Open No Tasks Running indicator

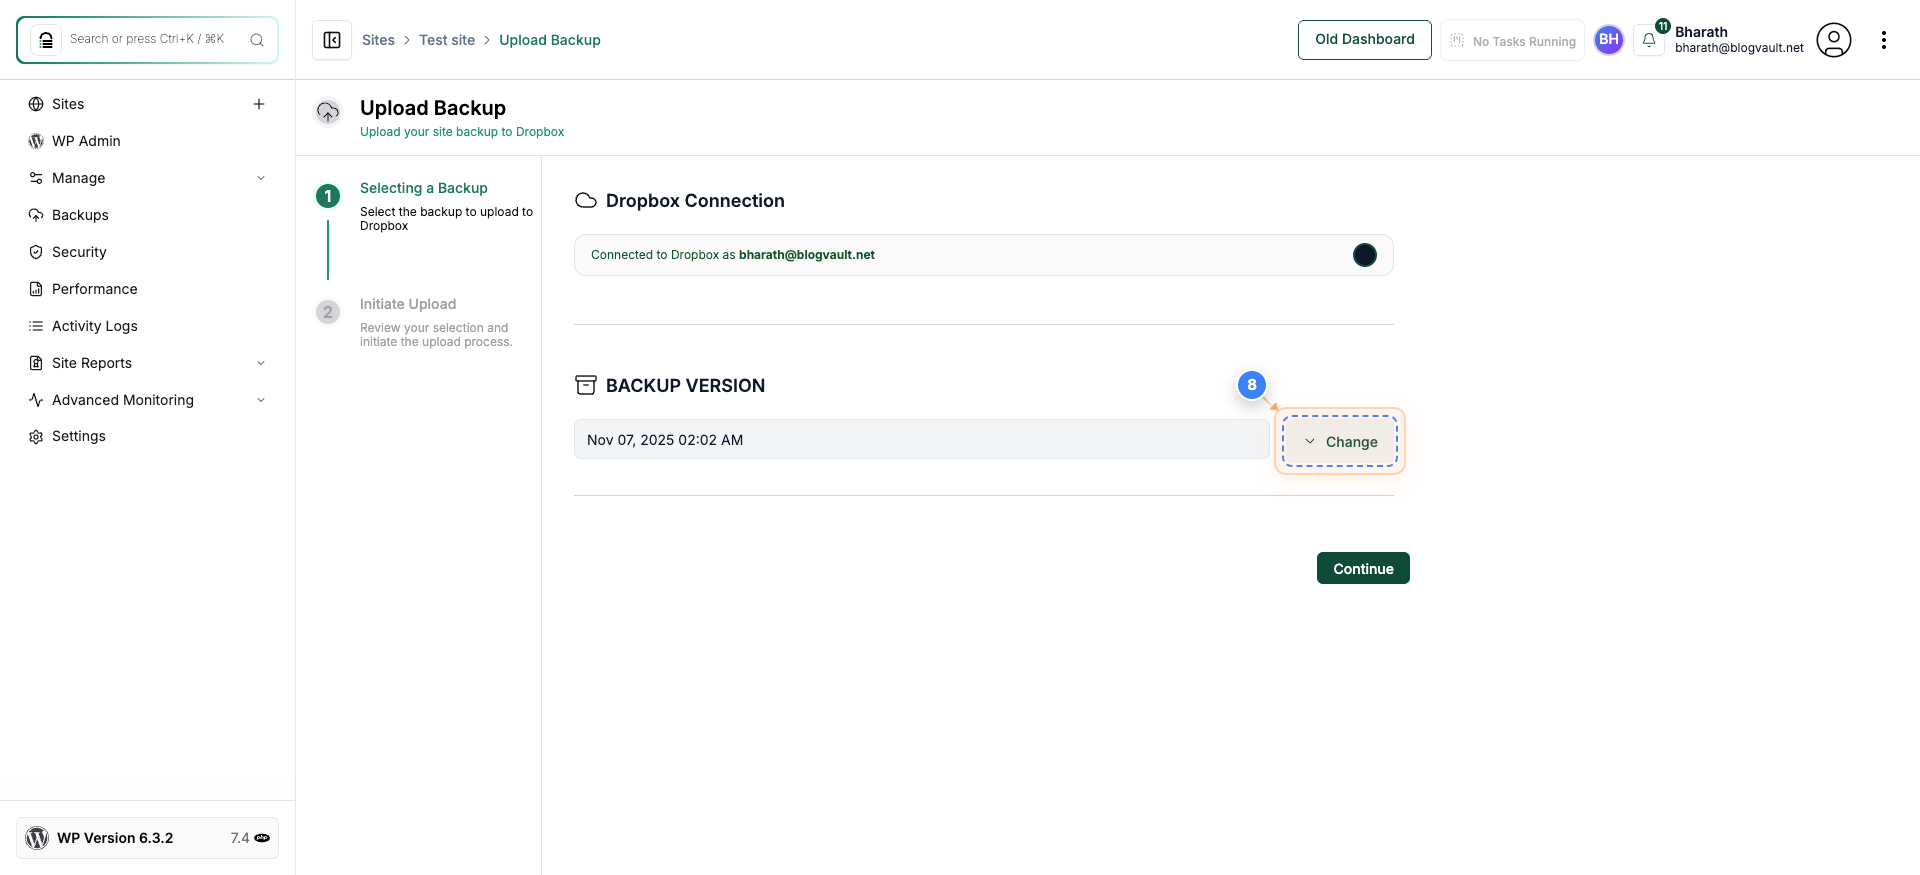[x=1512, y=41]
